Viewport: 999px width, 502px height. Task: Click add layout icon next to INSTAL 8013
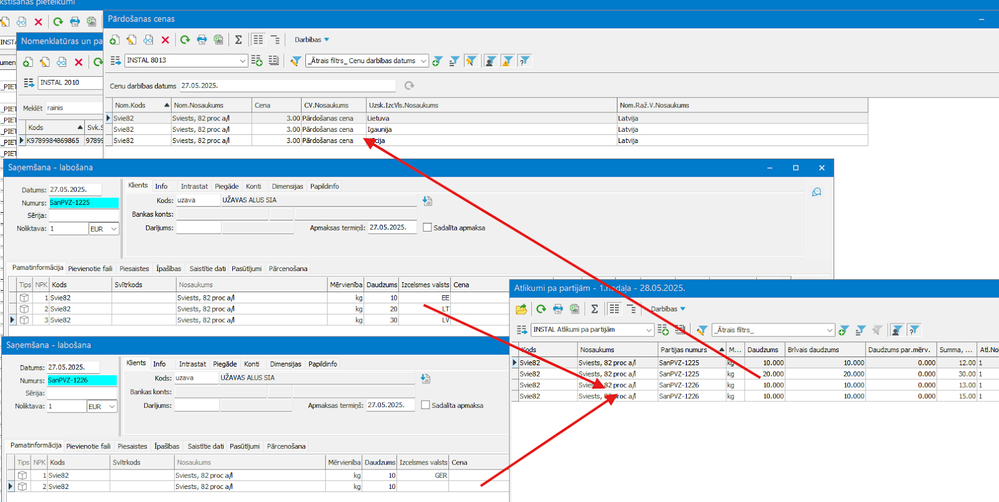pos(257,61)
